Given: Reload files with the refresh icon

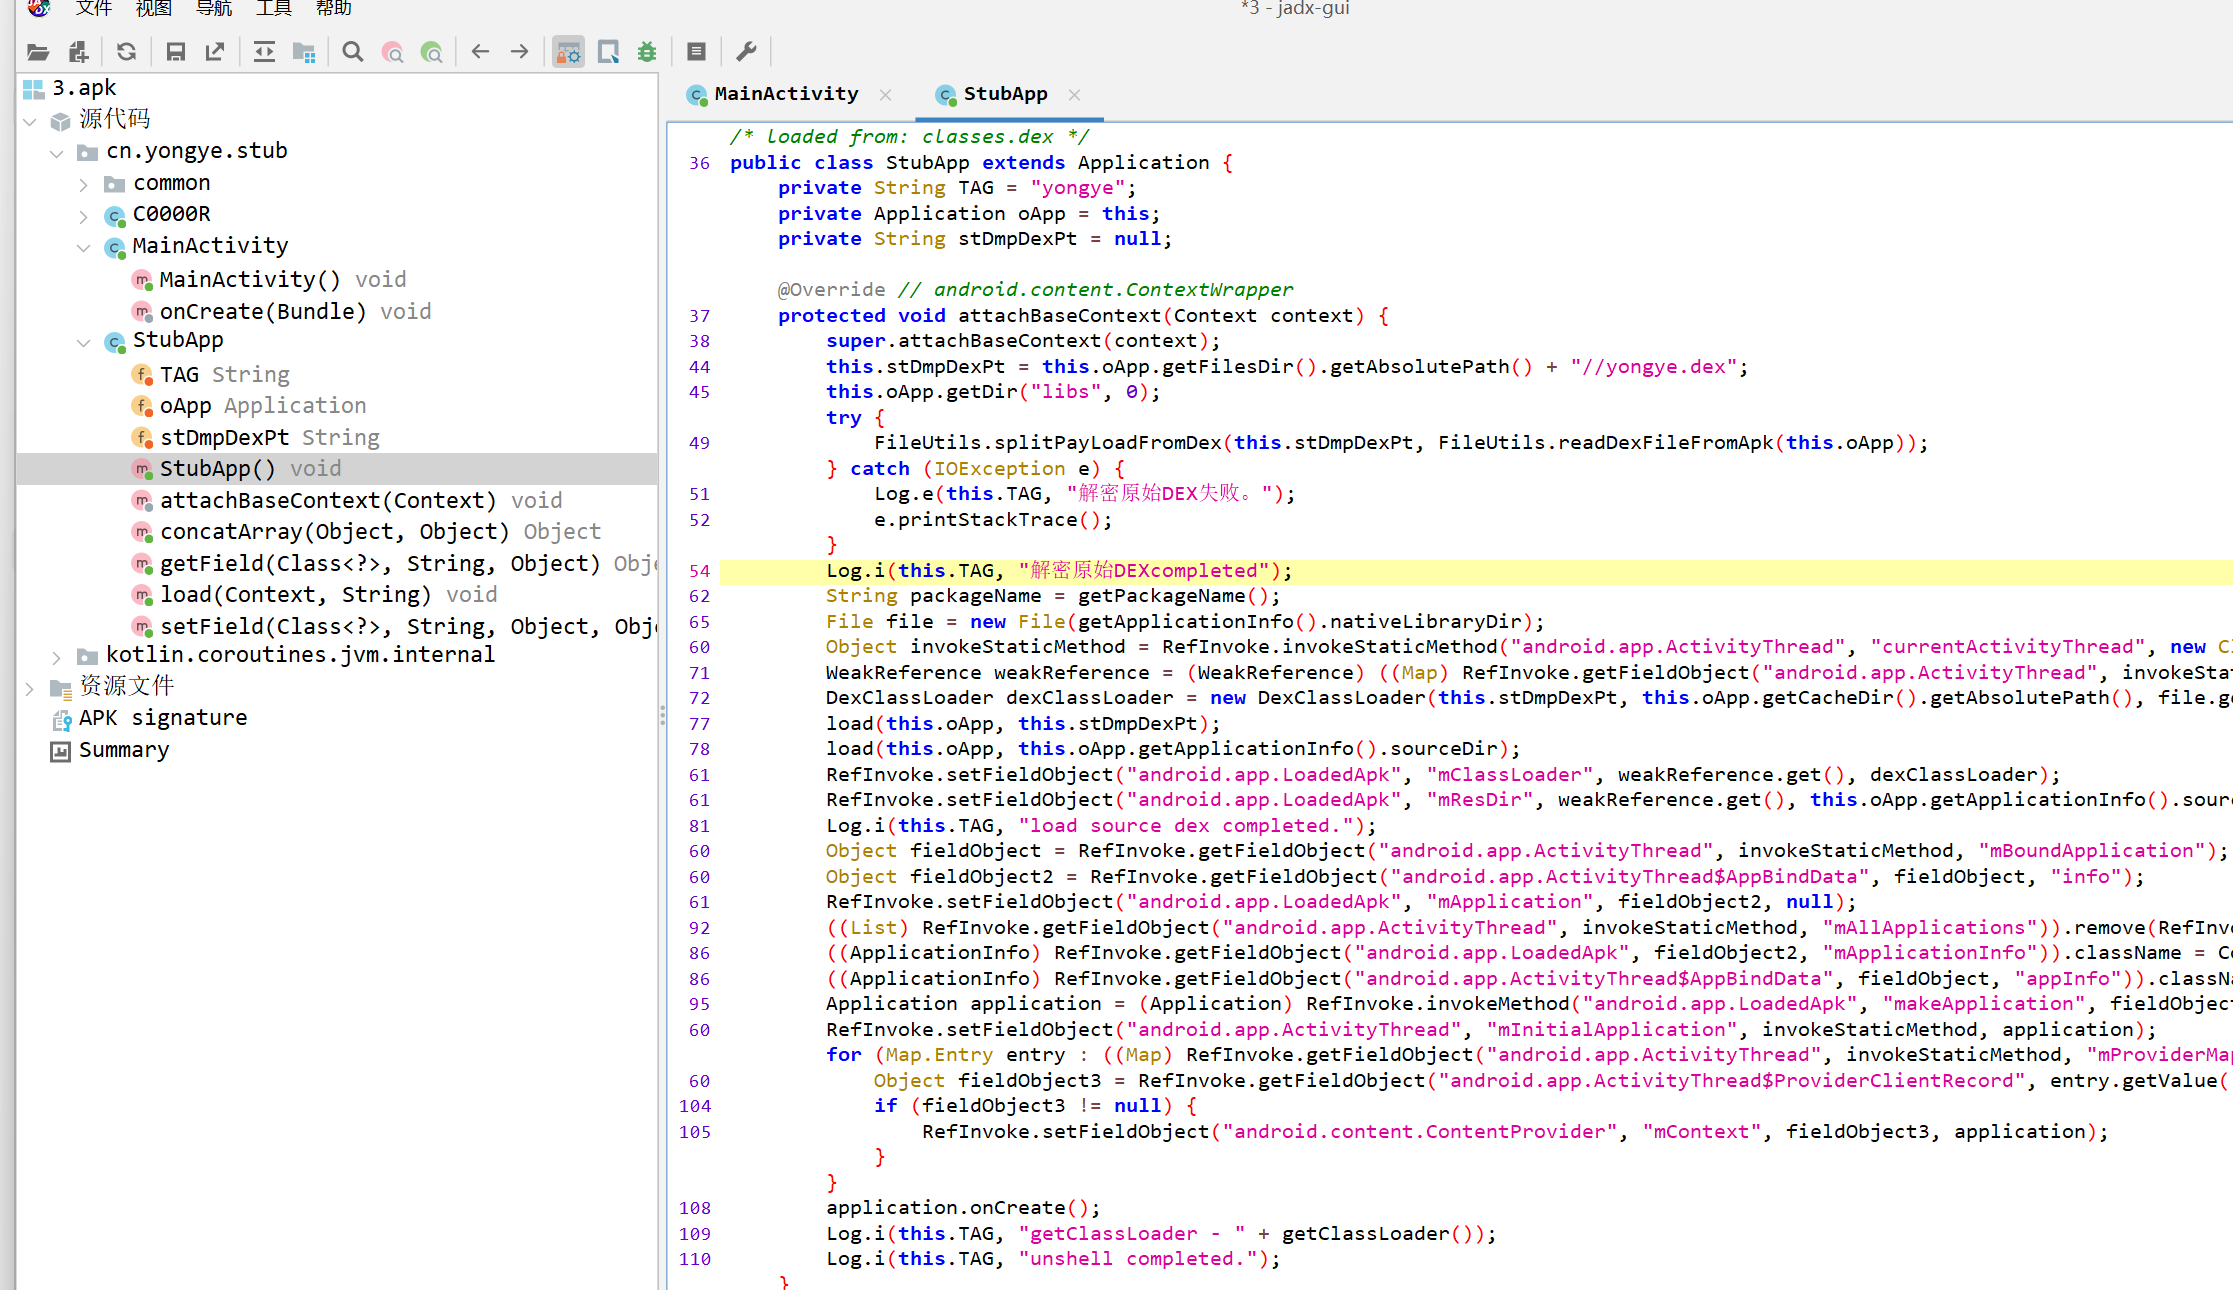Looking at the screenshot, I should (x=126, y=52).
